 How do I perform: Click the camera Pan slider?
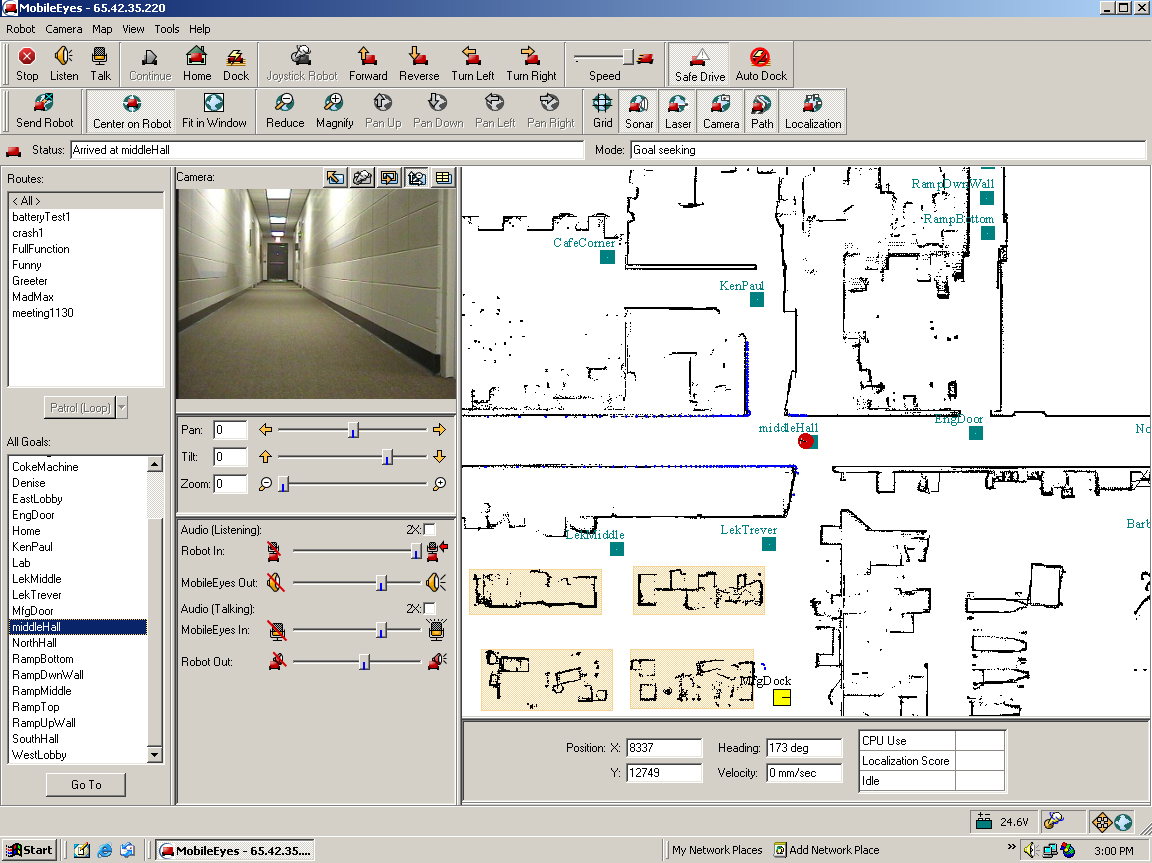coord(353,430)
